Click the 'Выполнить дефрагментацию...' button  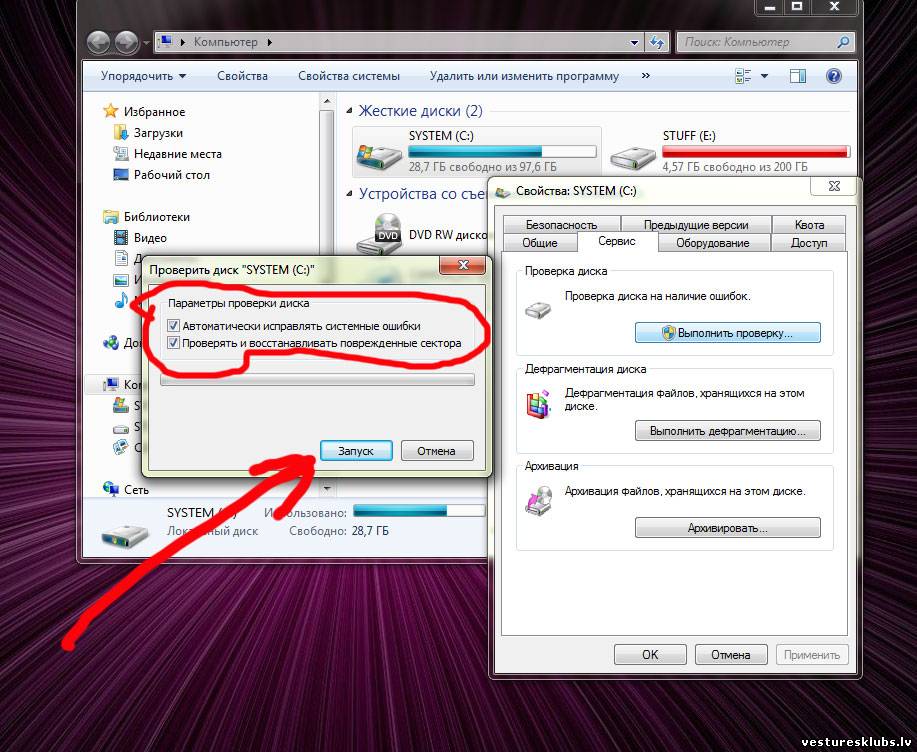click(x=727, y=431)
